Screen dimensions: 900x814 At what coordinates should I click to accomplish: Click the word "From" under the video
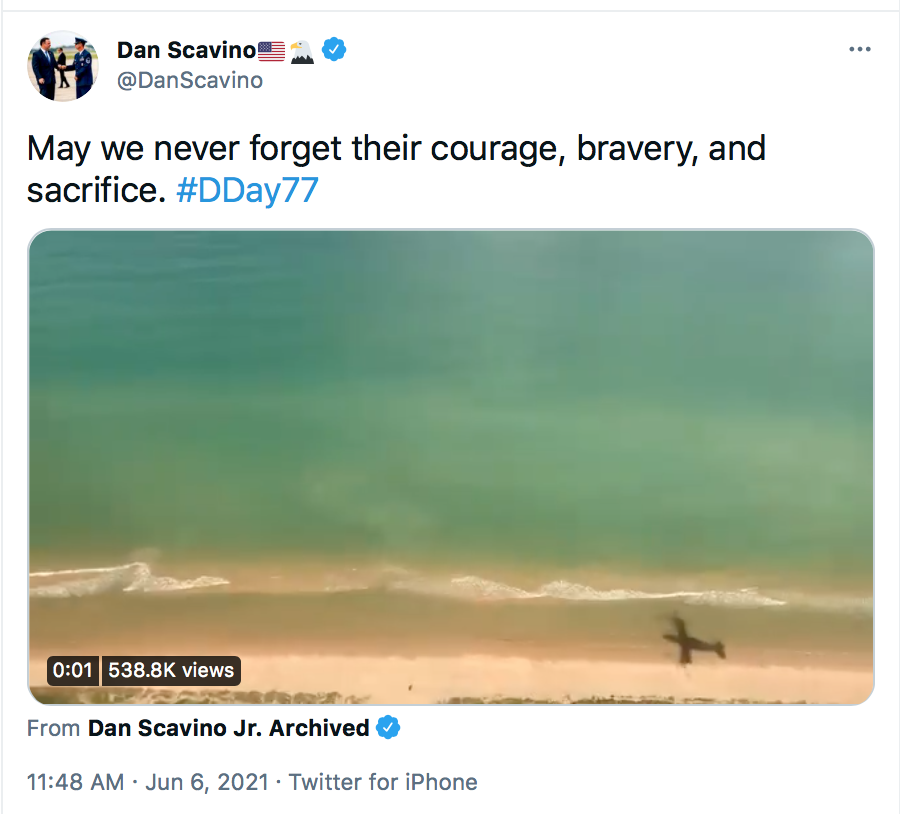[53, 728]
